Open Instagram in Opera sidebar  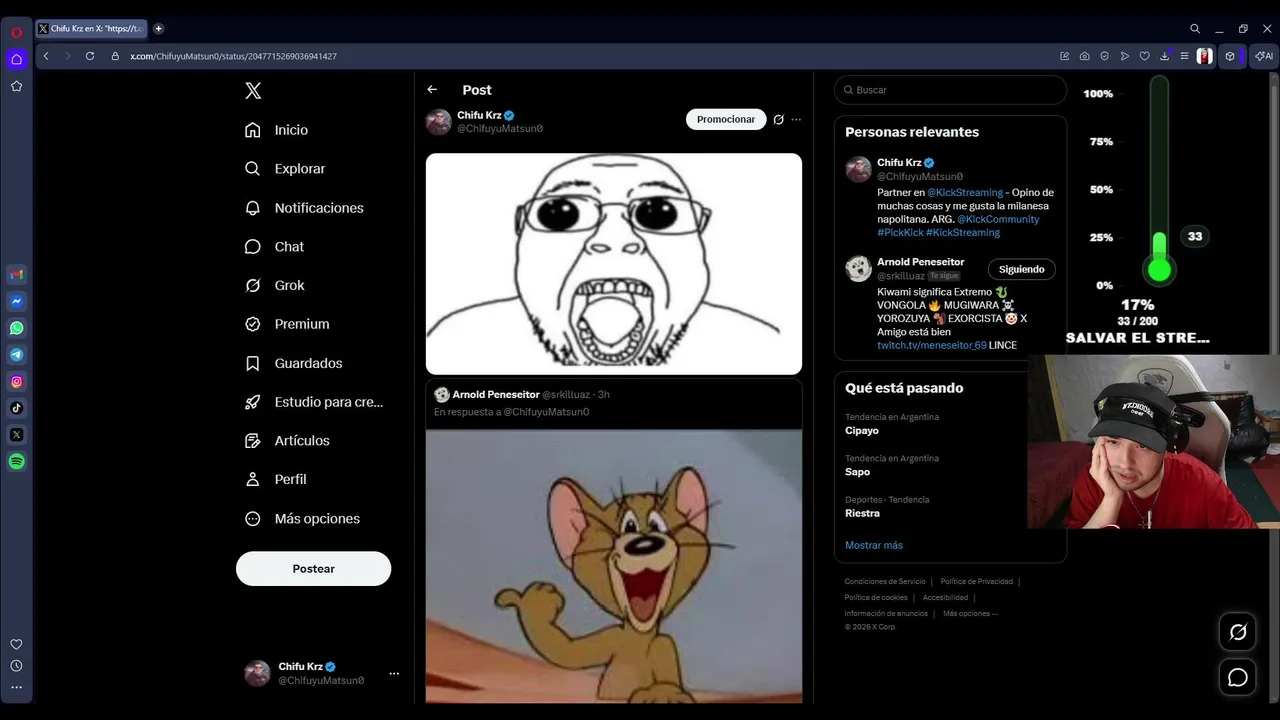click(17, 381)
